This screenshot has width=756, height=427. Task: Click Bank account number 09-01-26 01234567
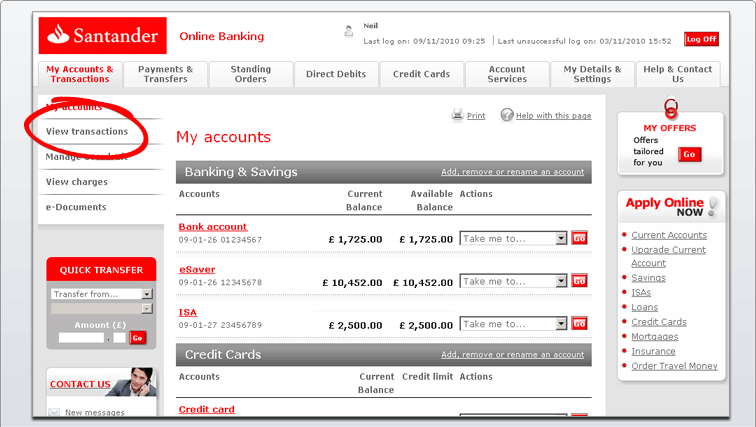point(220,240)
